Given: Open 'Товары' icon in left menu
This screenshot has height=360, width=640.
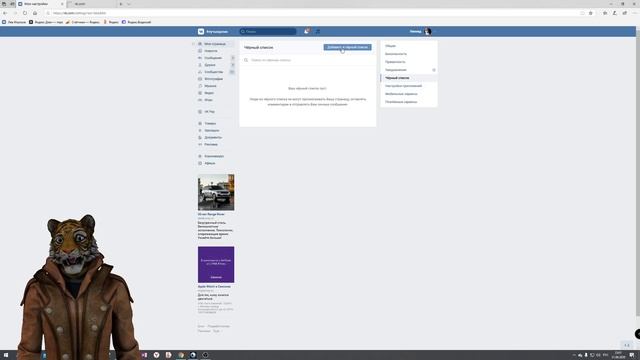Looking at the screenshot, I should pyautogui.click(x=200, y=123).
